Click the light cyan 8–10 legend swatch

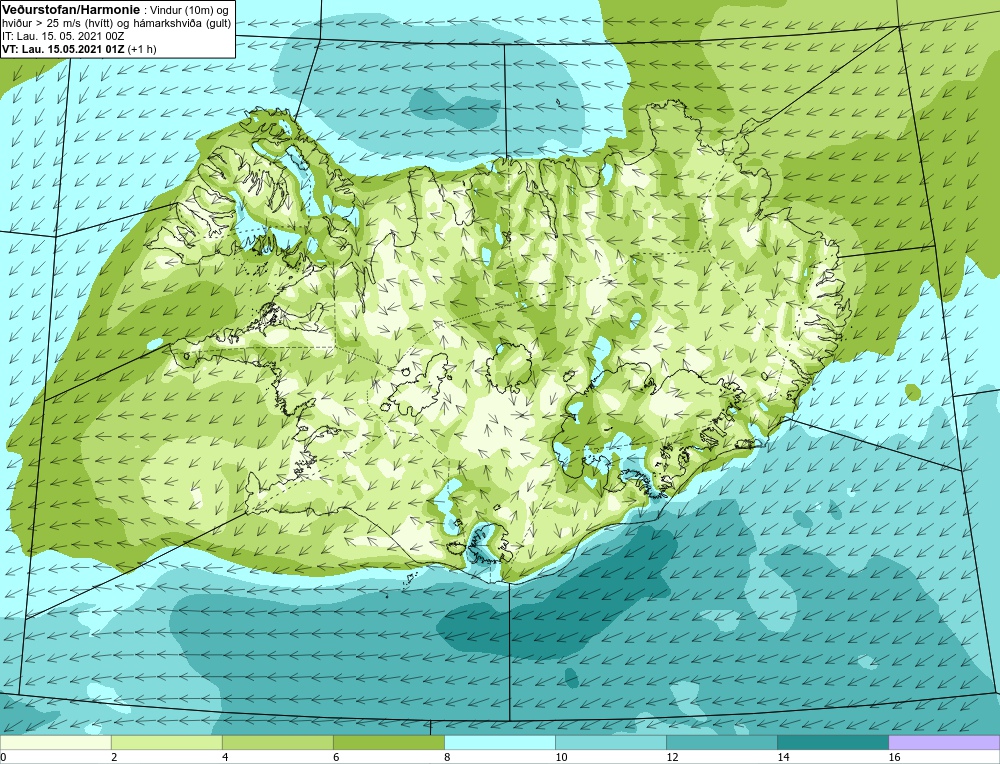pos(499,742)
